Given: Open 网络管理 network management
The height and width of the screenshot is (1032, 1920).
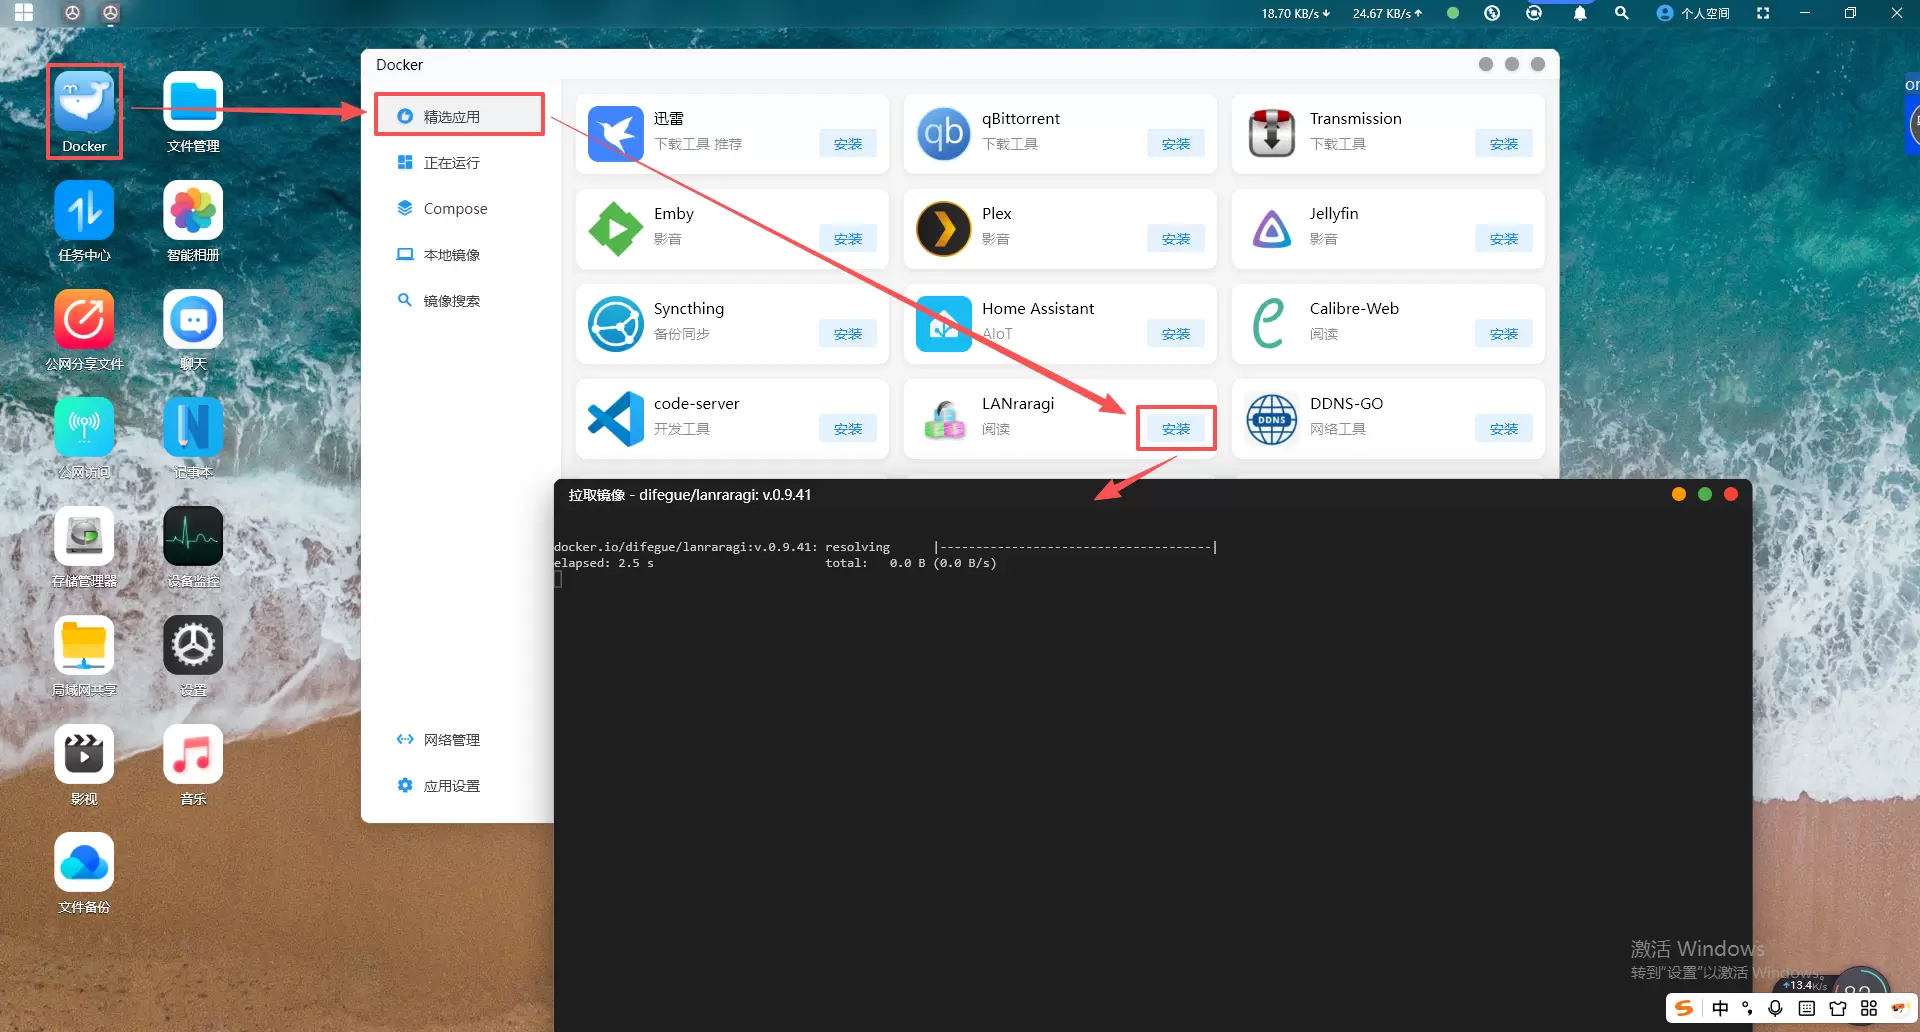Looking at the screenshot, I should coord(451,740).
